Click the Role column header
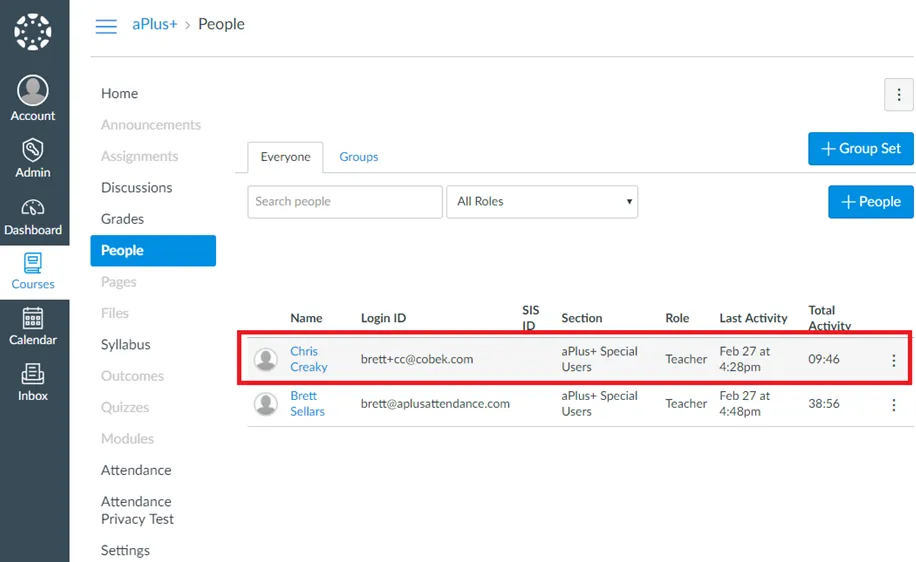916x562 pixels. [x=677, y=318]
